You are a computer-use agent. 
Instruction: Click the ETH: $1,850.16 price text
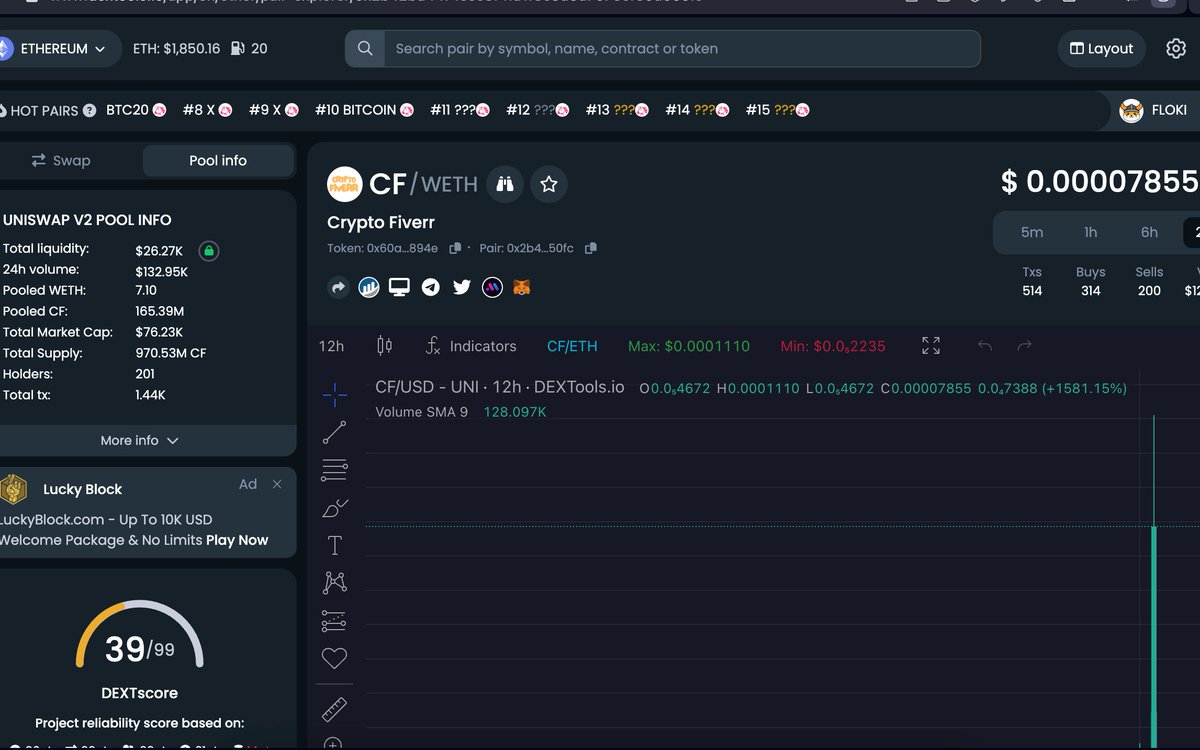click(x=176, y=48)
